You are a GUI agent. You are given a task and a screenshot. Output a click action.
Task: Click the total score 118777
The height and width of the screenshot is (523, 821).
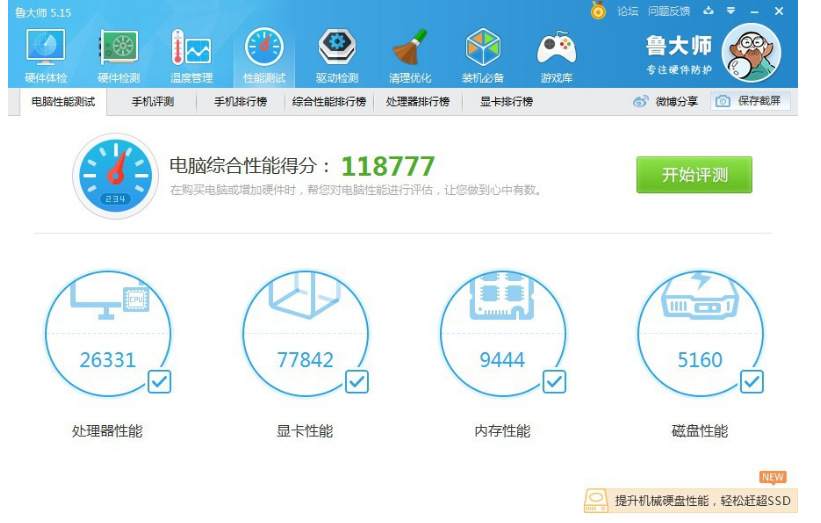[388, 166]
